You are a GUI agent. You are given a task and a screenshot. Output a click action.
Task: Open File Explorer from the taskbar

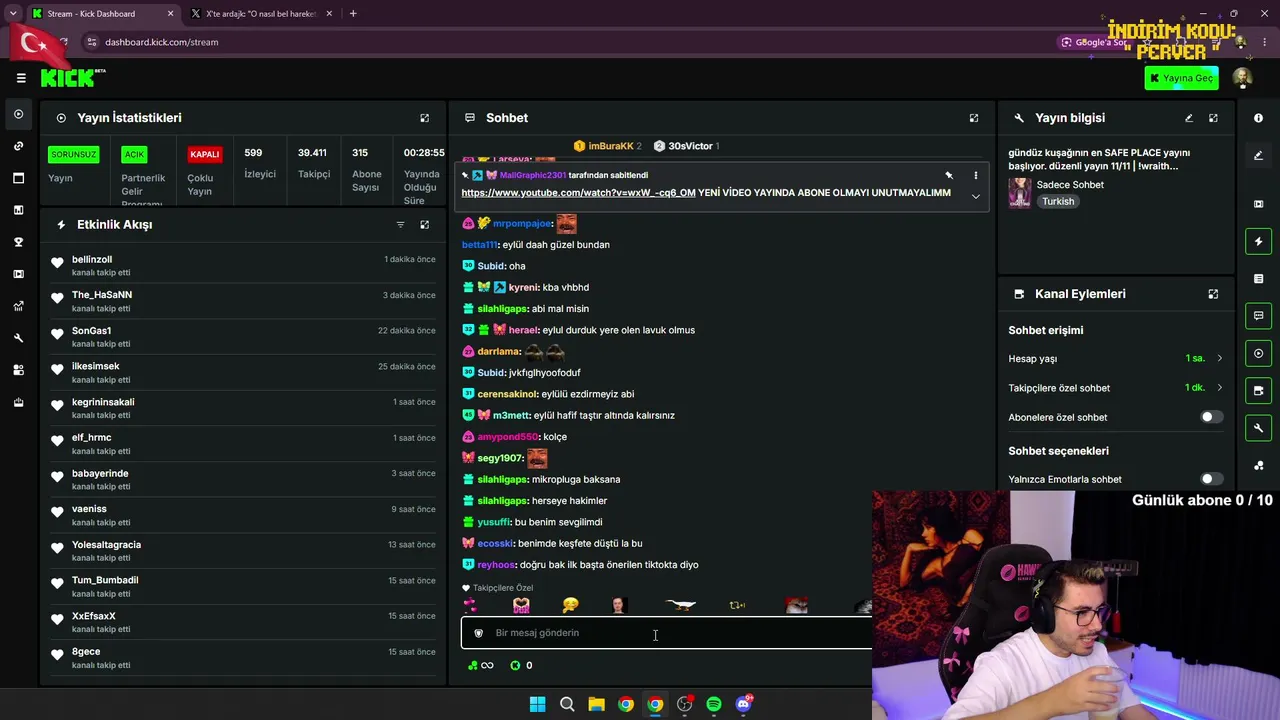[x=596, y=704]
